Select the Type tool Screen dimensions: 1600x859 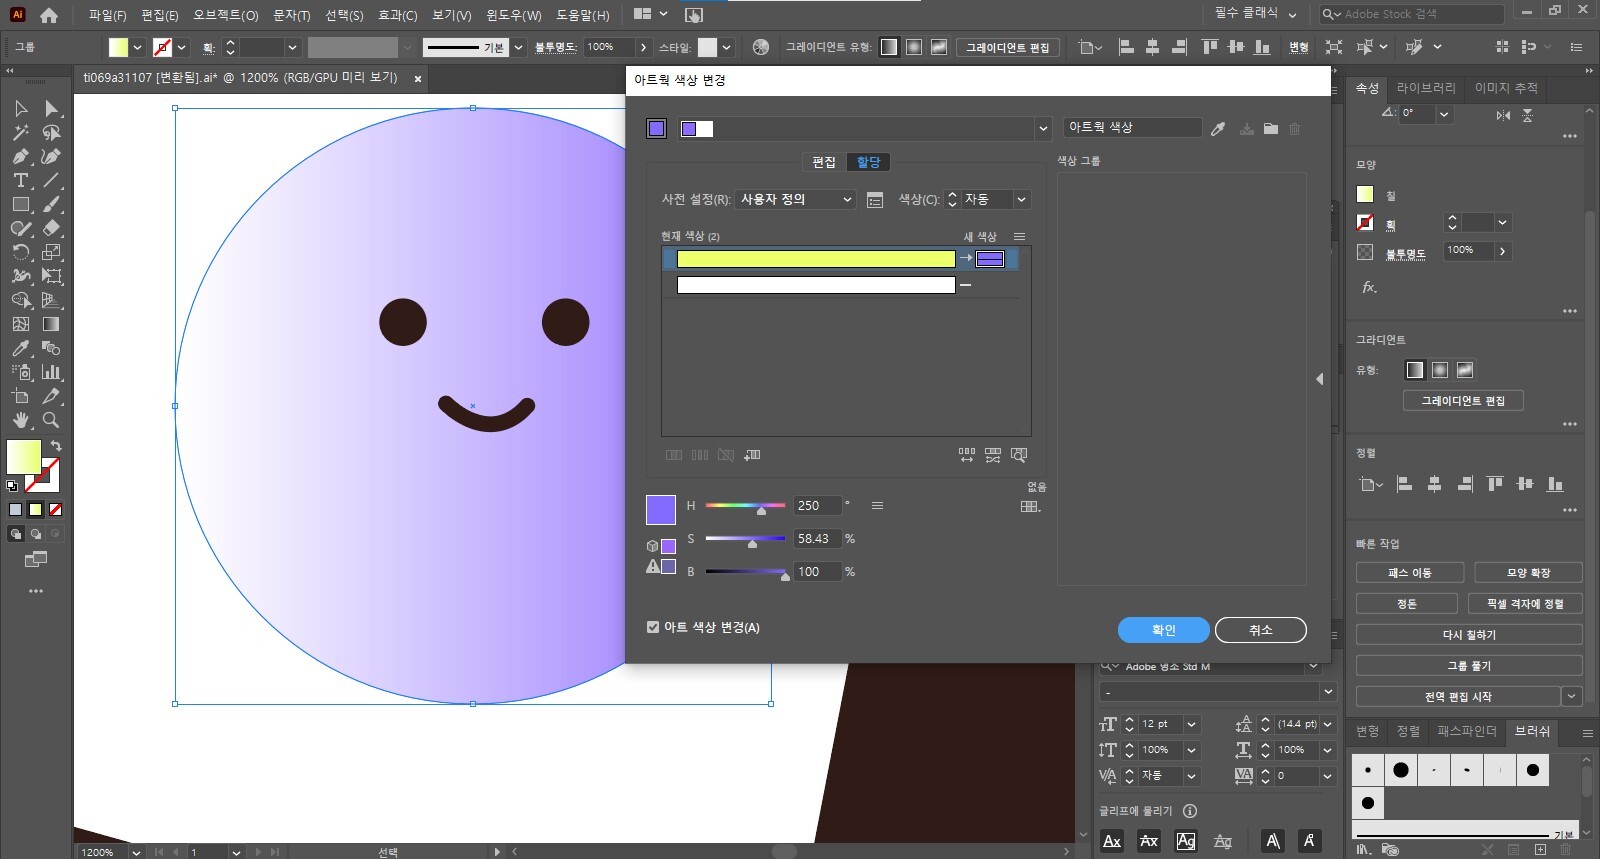point(20,180)
